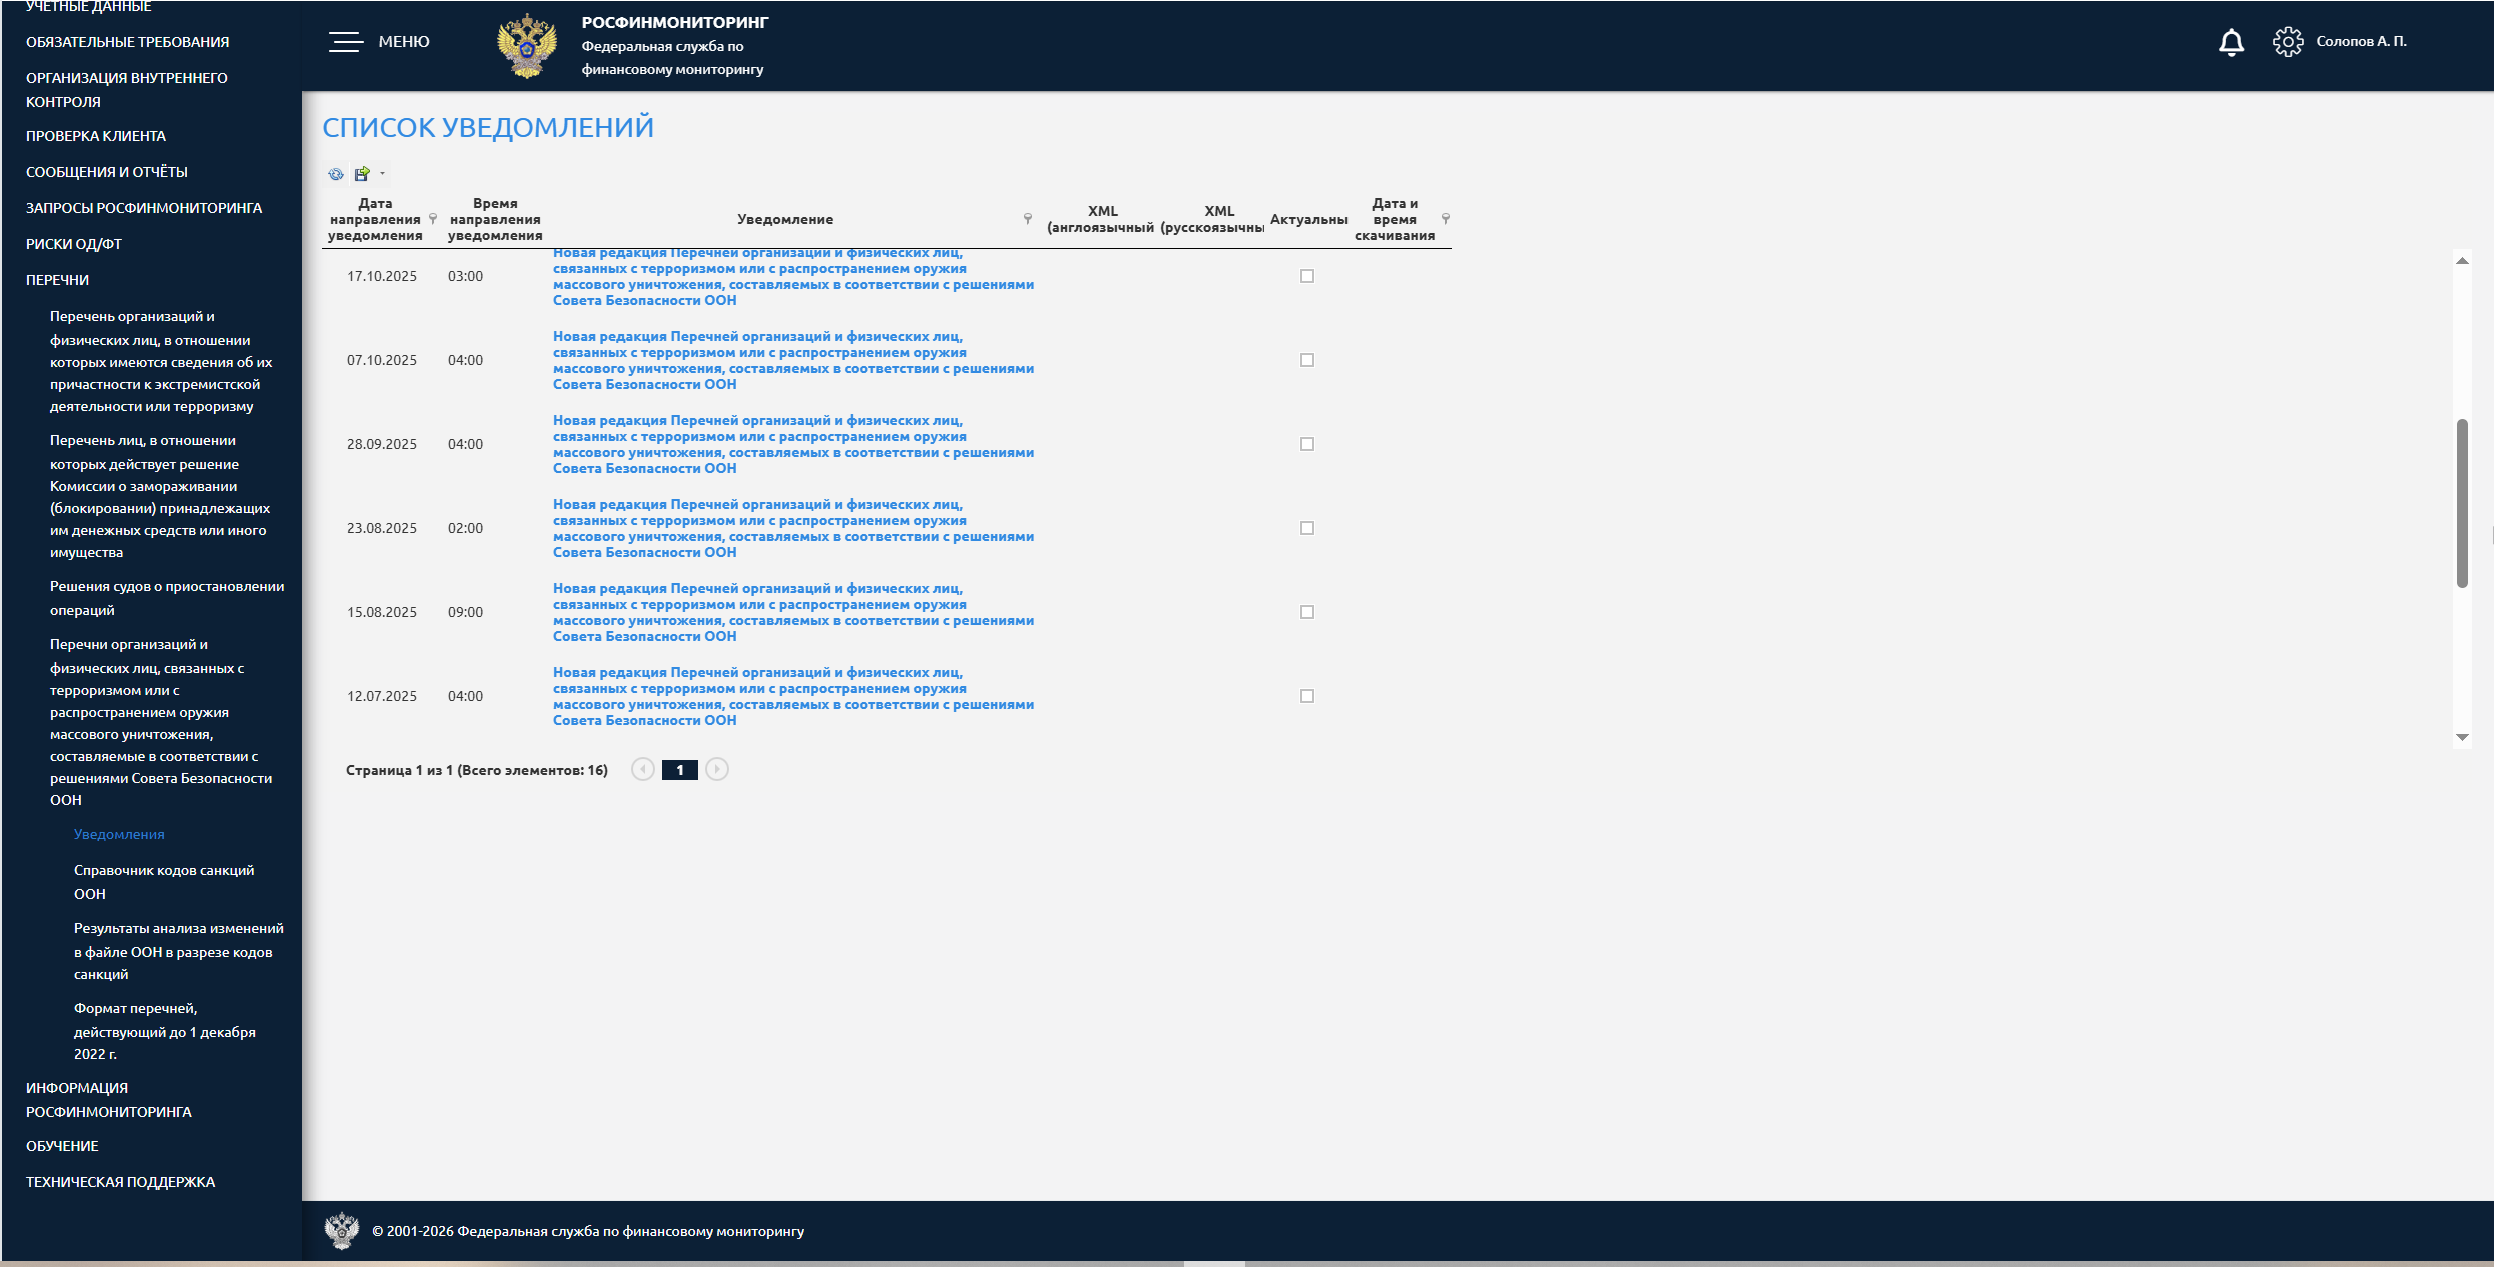Filter the Уведомление column
The height and width of the screenshot is (1267, 2494).
1028,219
